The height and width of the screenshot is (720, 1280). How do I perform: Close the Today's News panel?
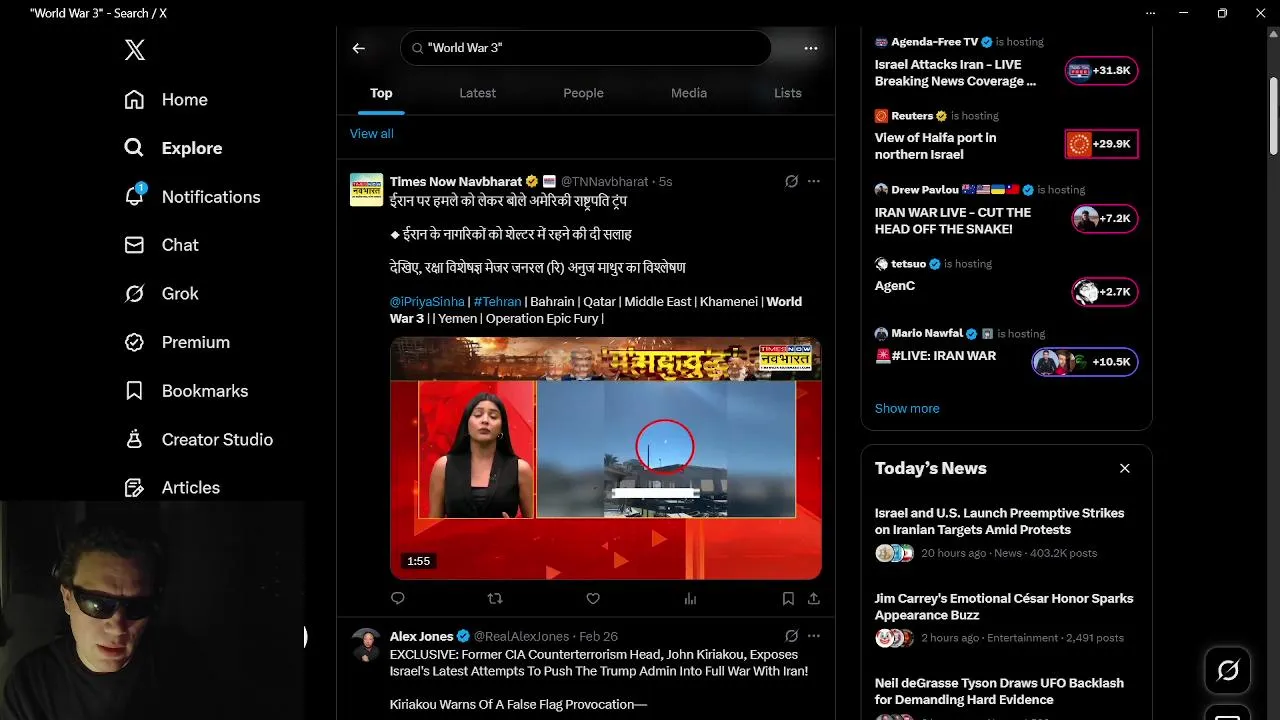(1125, 468)
